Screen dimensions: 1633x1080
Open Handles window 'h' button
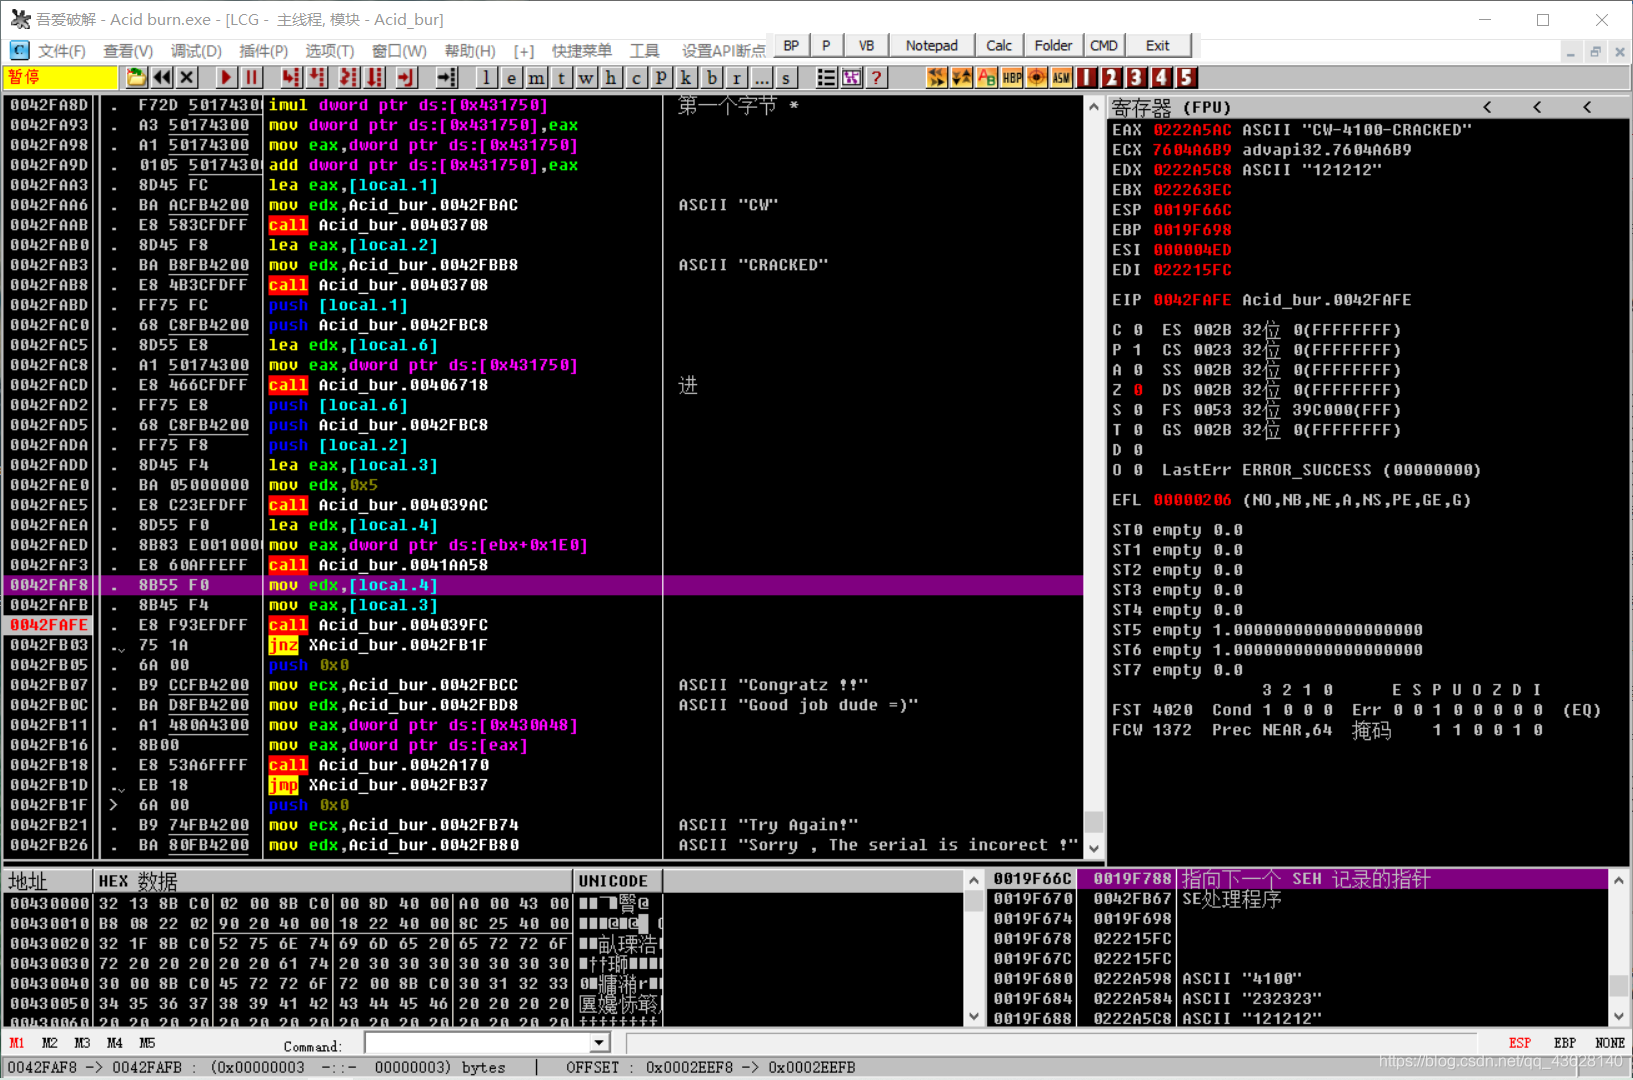tap(611, 77)
